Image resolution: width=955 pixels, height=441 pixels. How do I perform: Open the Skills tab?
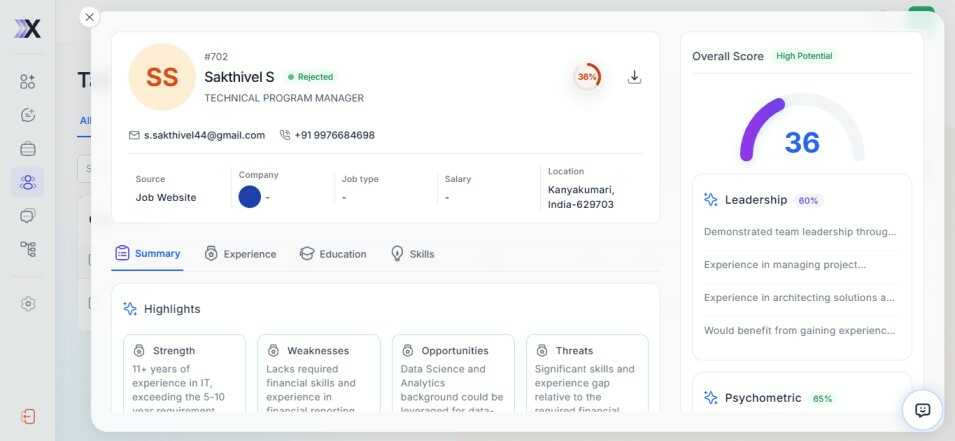[412, 254]
